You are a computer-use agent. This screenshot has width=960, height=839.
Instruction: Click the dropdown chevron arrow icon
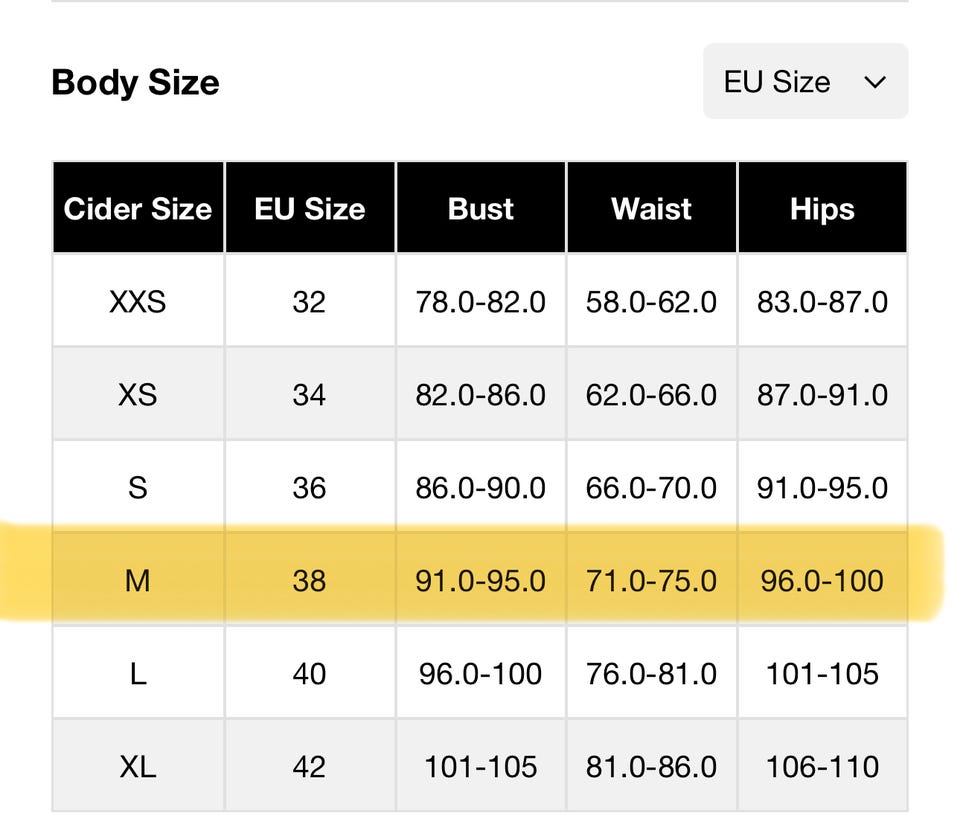(875, 82)
